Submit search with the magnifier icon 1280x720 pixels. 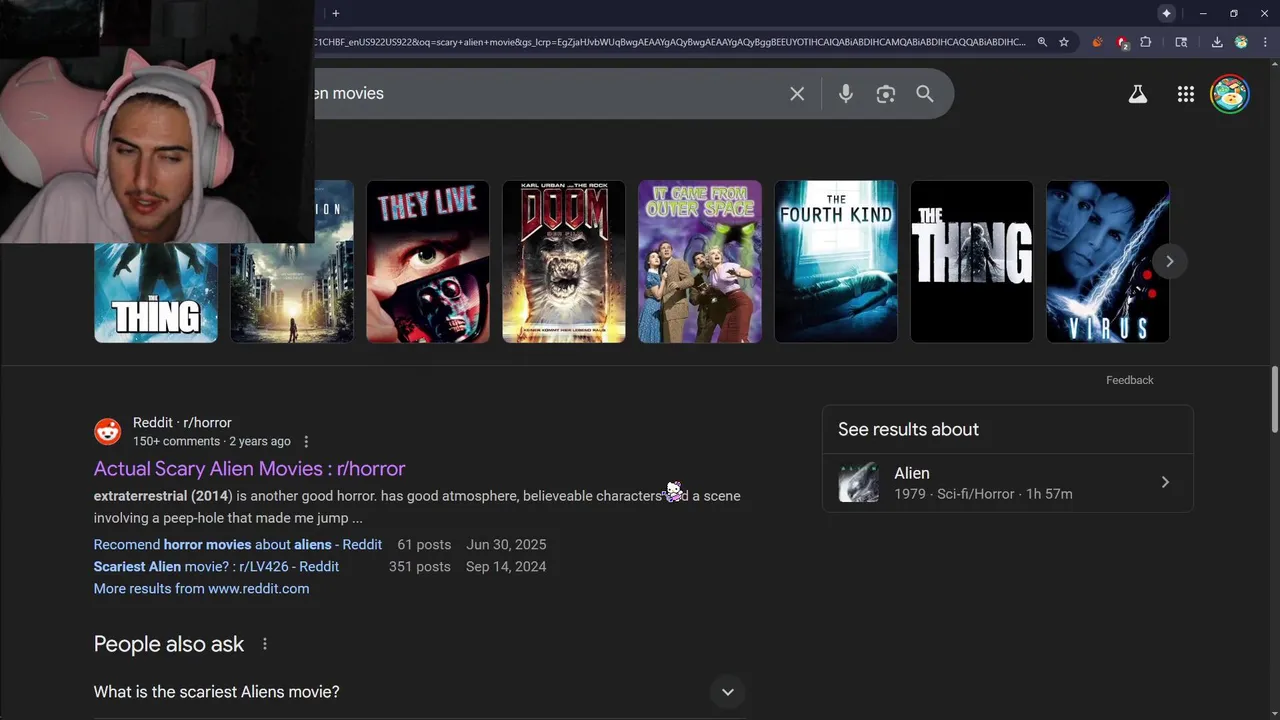(925, 93)
